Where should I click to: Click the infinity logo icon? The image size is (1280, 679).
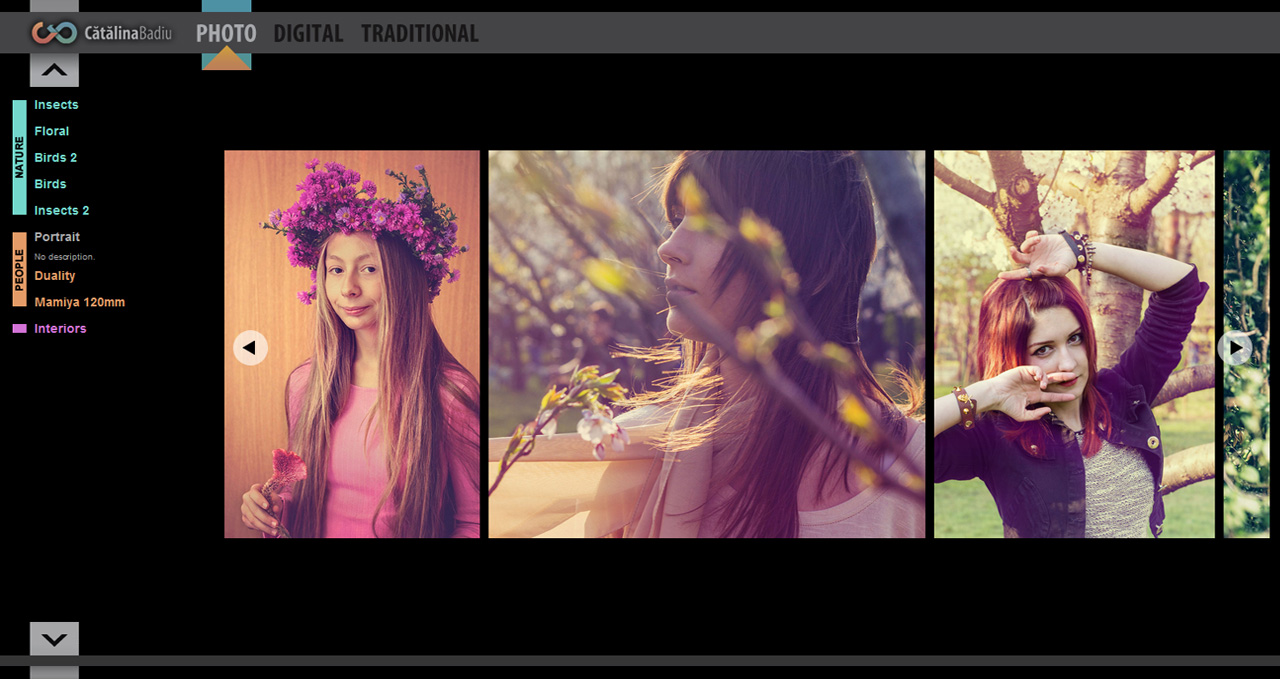pos(54,33)
